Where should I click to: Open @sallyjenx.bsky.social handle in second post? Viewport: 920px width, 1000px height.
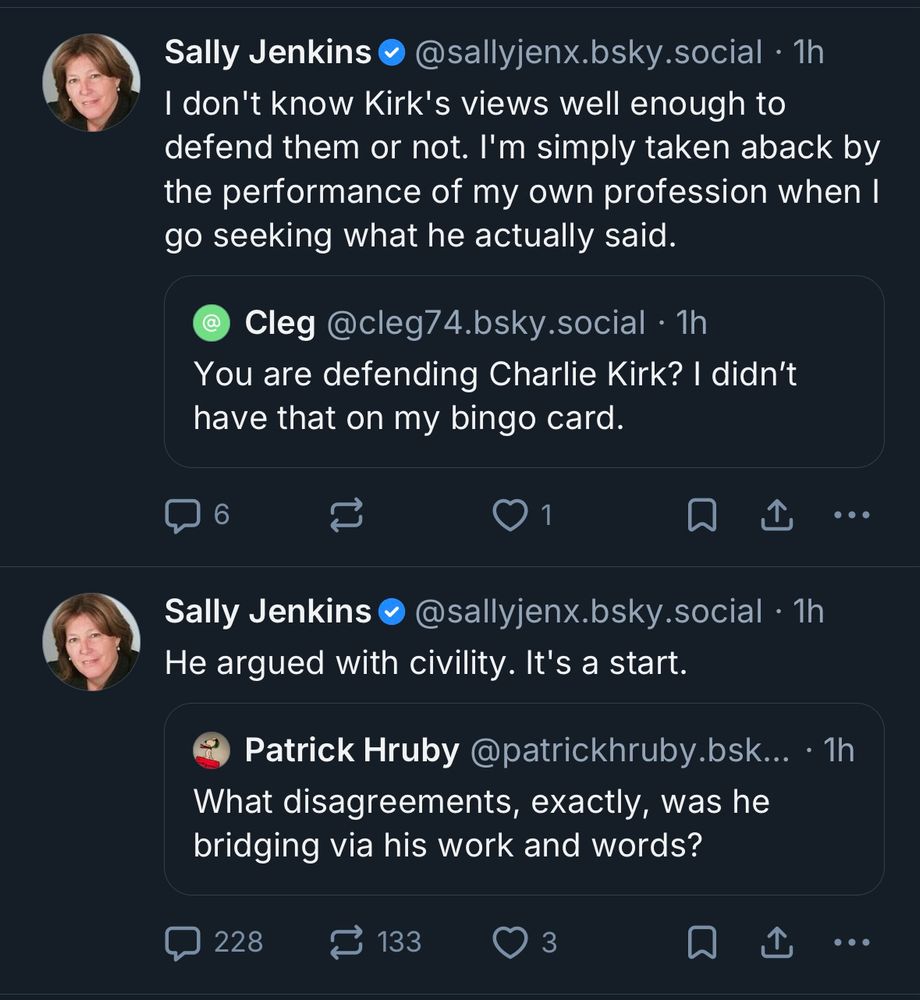pos(587,611)
